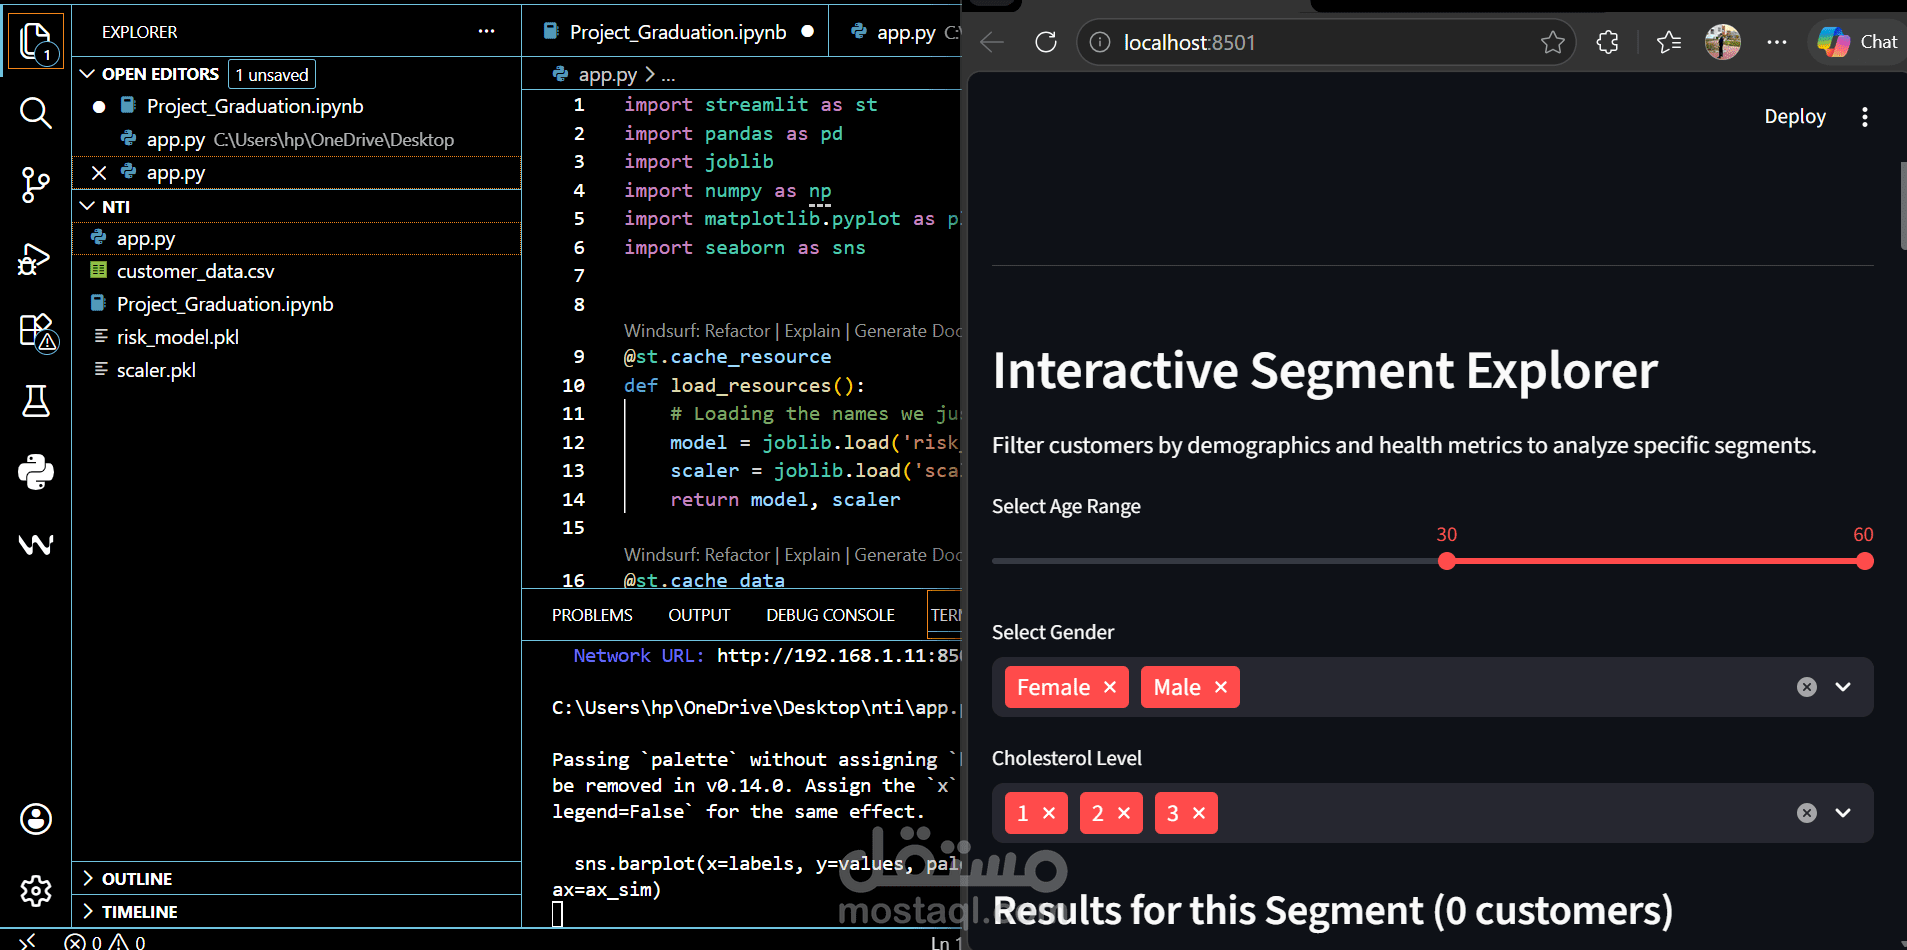Image resolution: width=1907 pixels, height=950 pixels.
Task: Refresh the localhost page
Action: [1046, 42]
